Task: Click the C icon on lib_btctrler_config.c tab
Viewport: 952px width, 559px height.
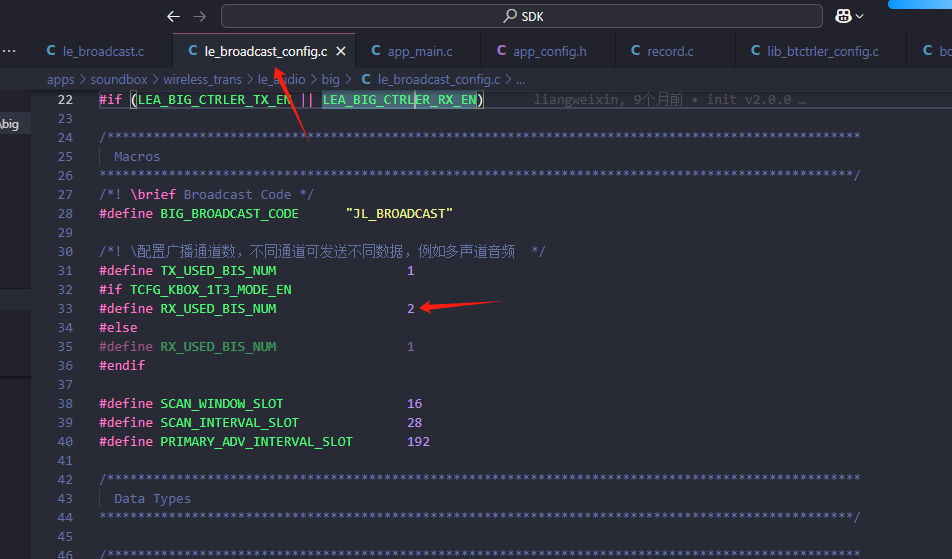Action: (756, 51)
